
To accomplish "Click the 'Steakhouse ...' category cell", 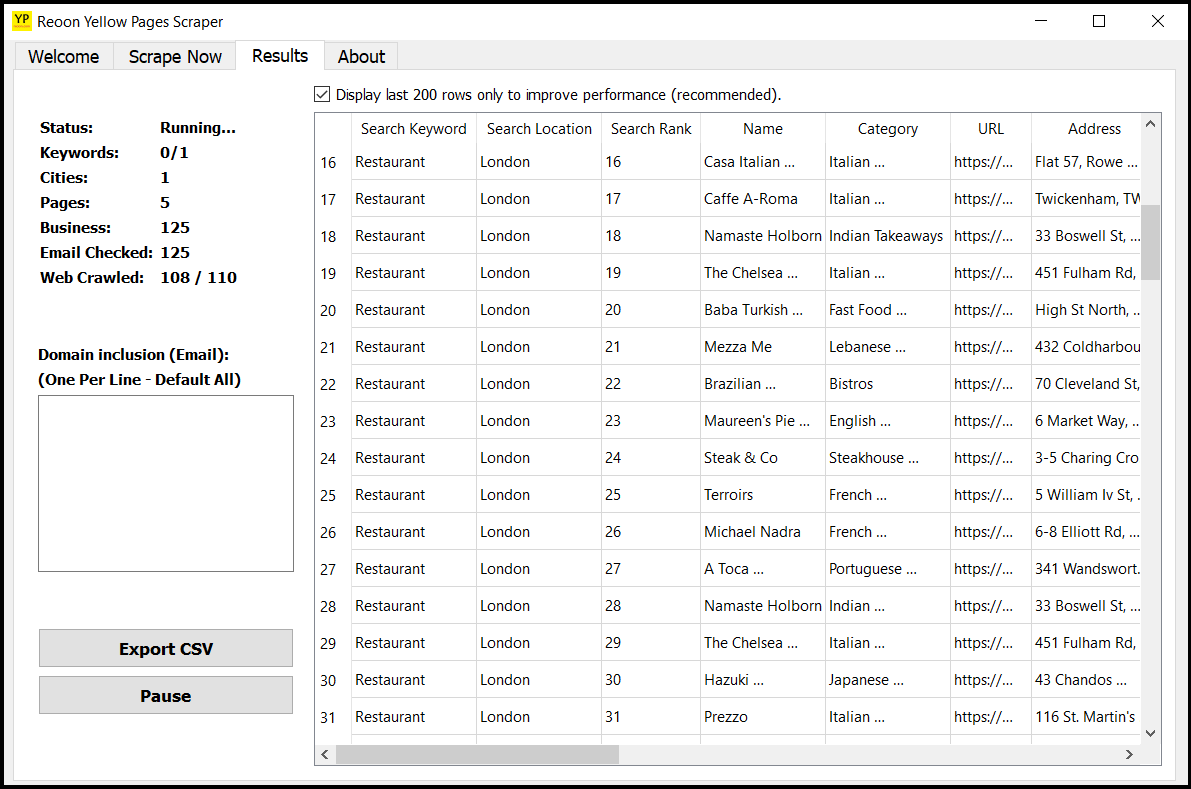I will click(888, 458).
